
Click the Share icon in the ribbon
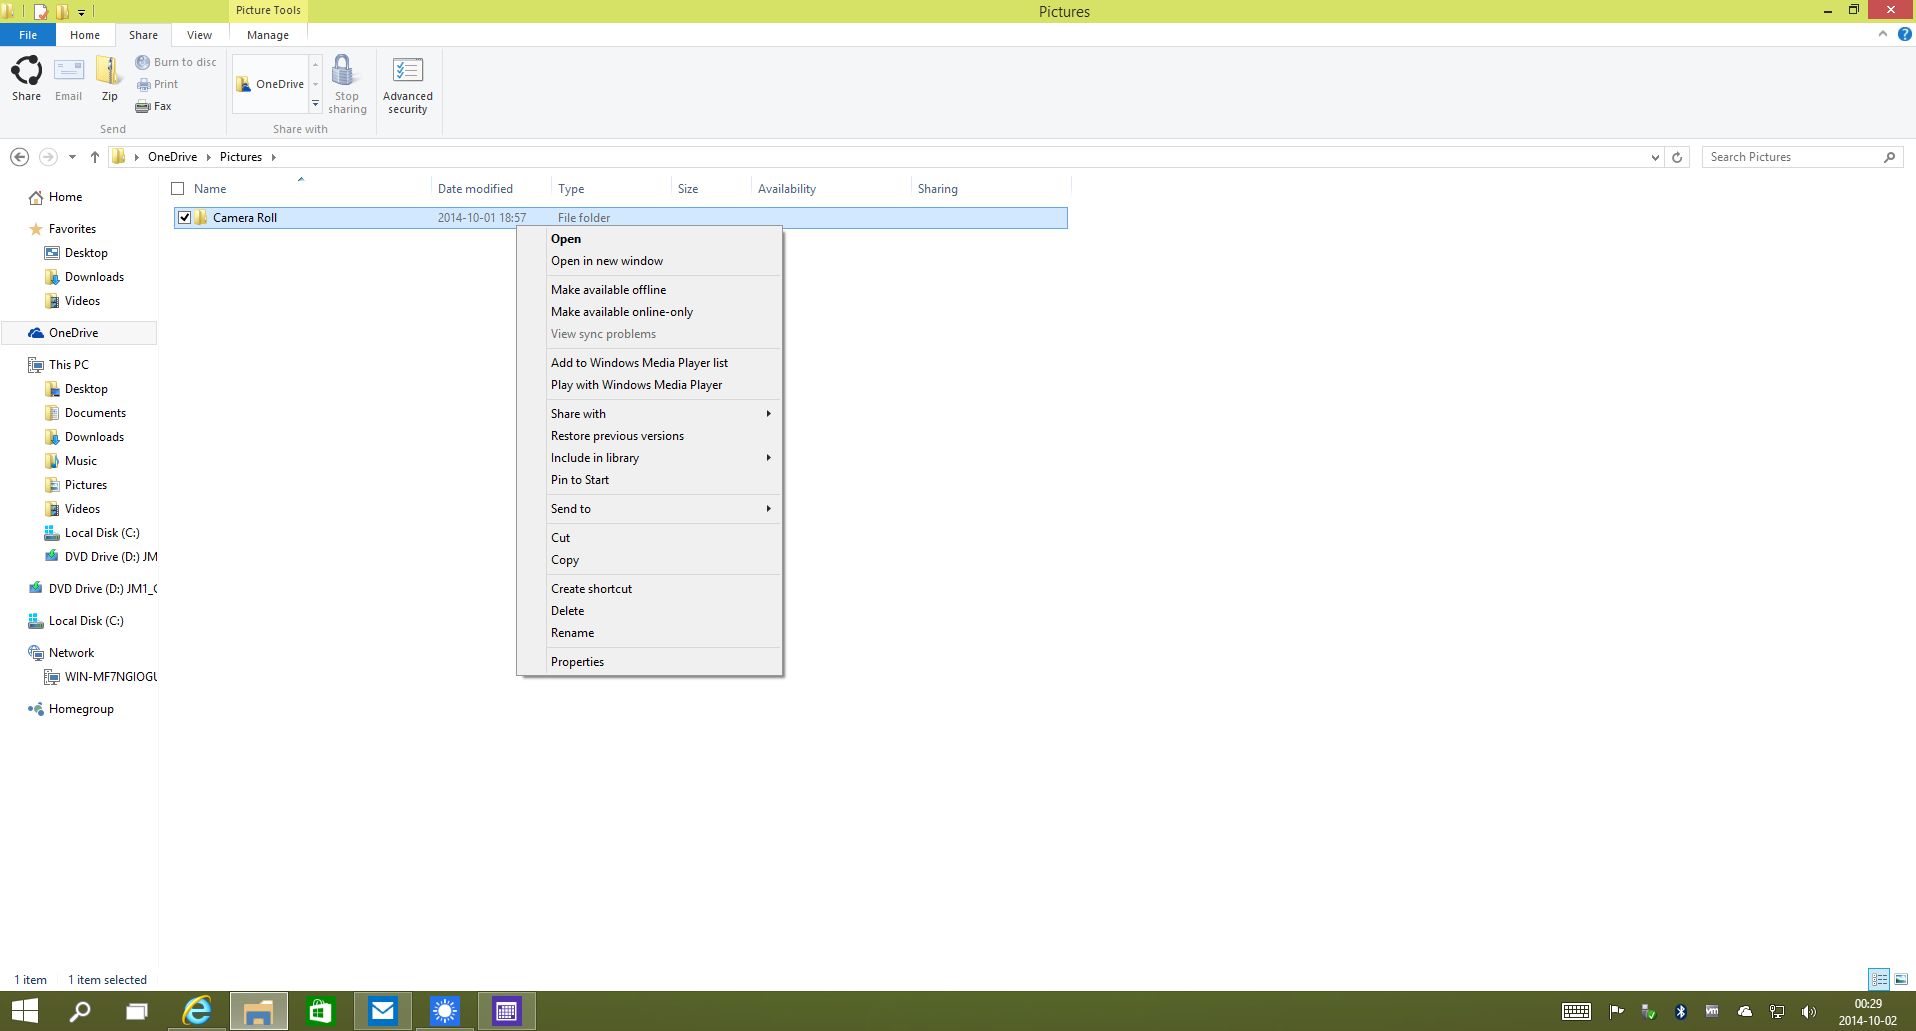(27, 78)
